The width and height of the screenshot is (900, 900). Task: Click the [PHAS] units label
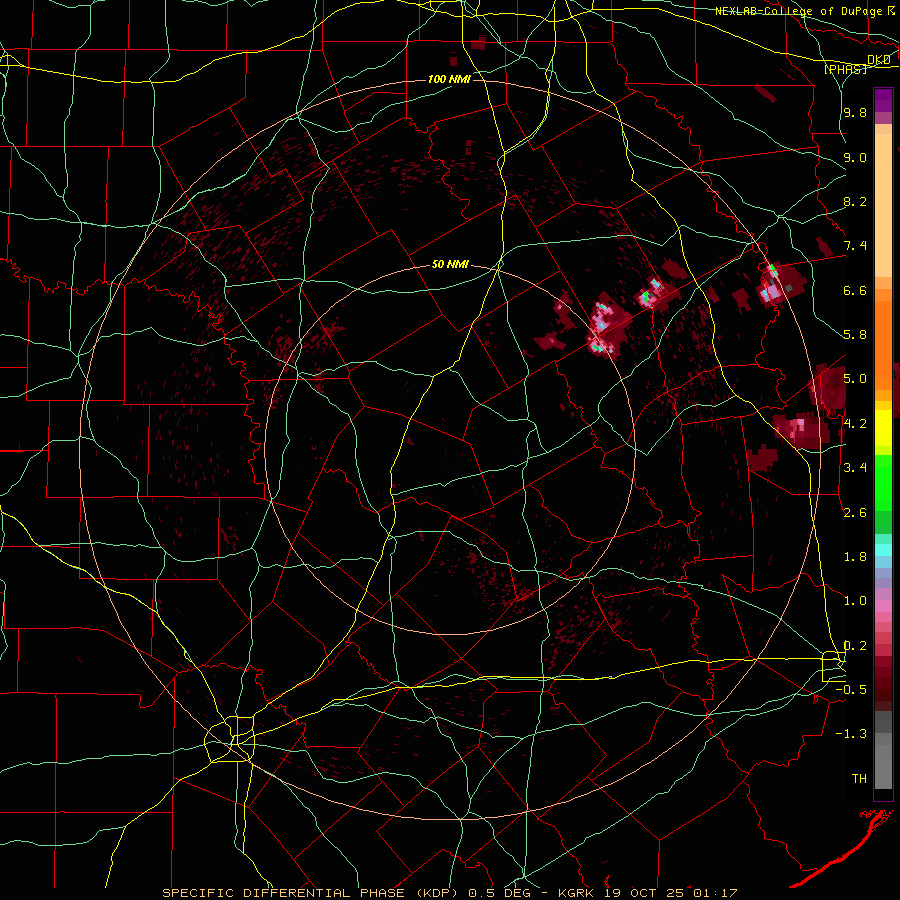845,69
